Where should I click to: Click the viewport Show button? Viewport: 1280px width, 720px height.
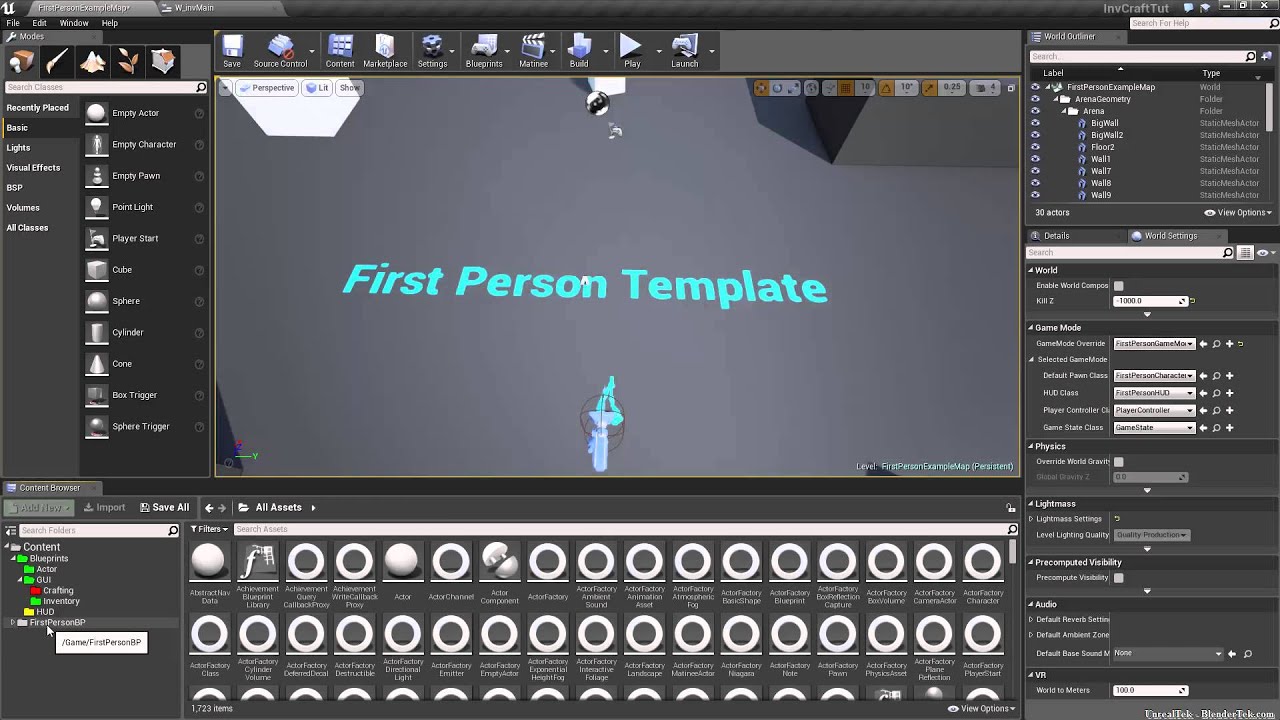click(x=349, y=88)
